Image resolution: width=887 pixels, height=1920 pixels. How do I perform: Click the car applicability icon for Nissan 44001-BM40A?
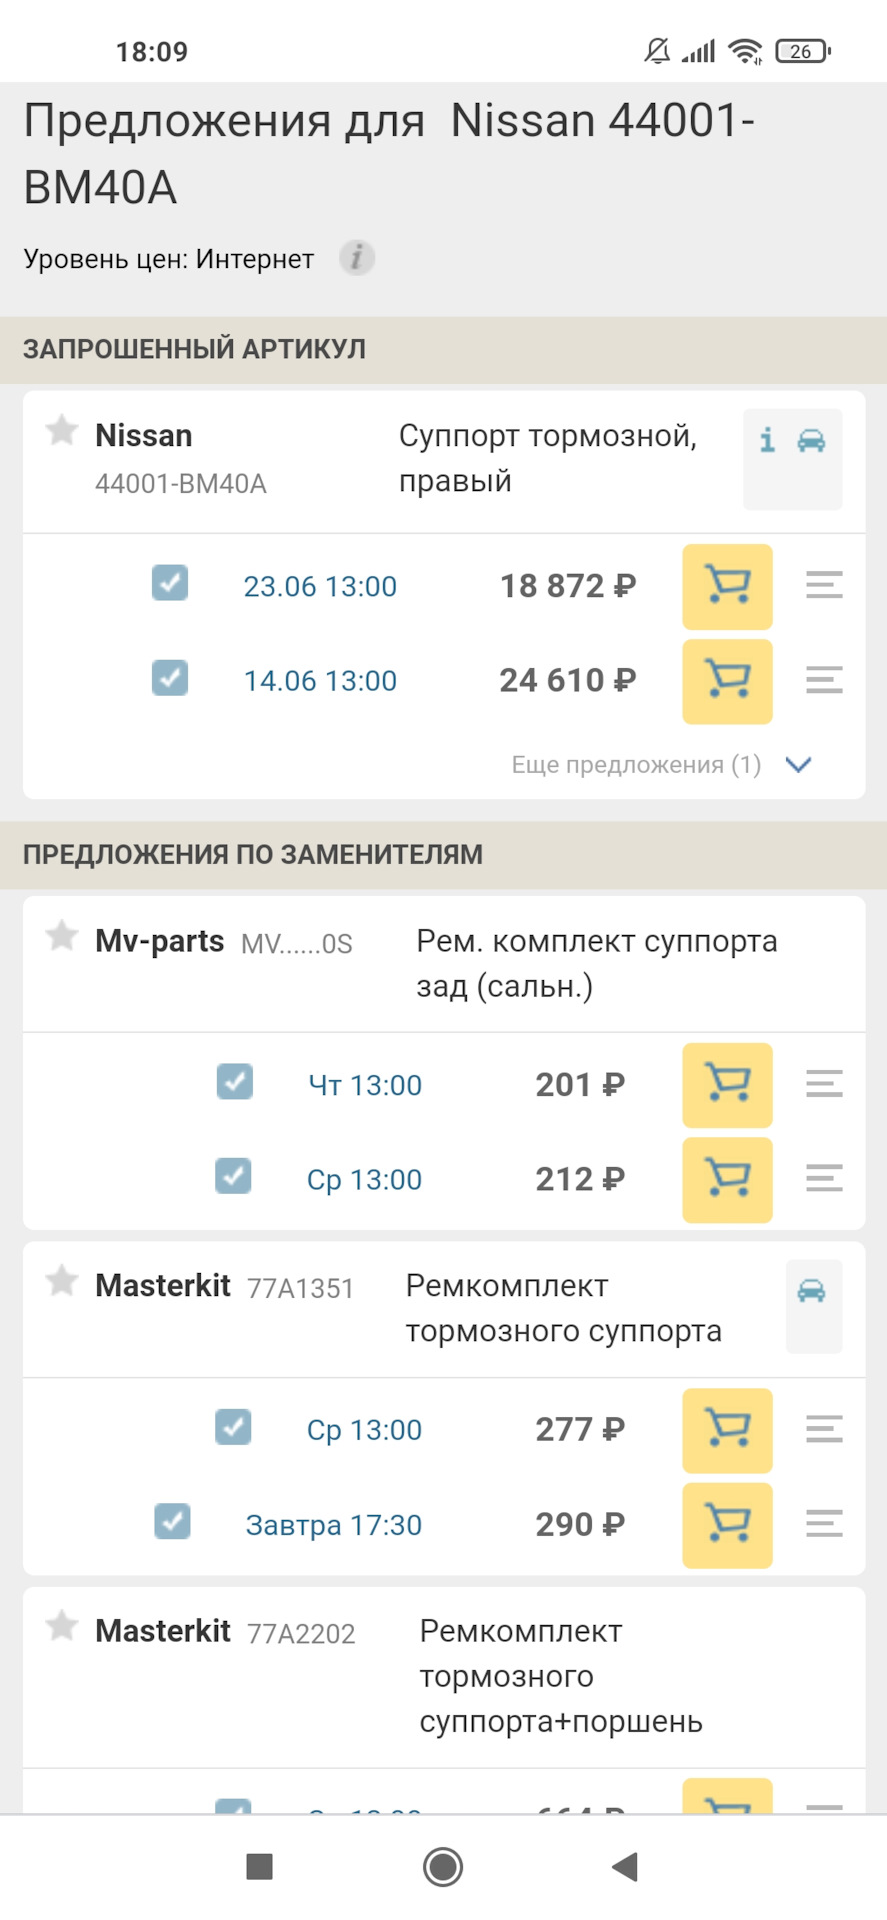click(x=812, y=441)
